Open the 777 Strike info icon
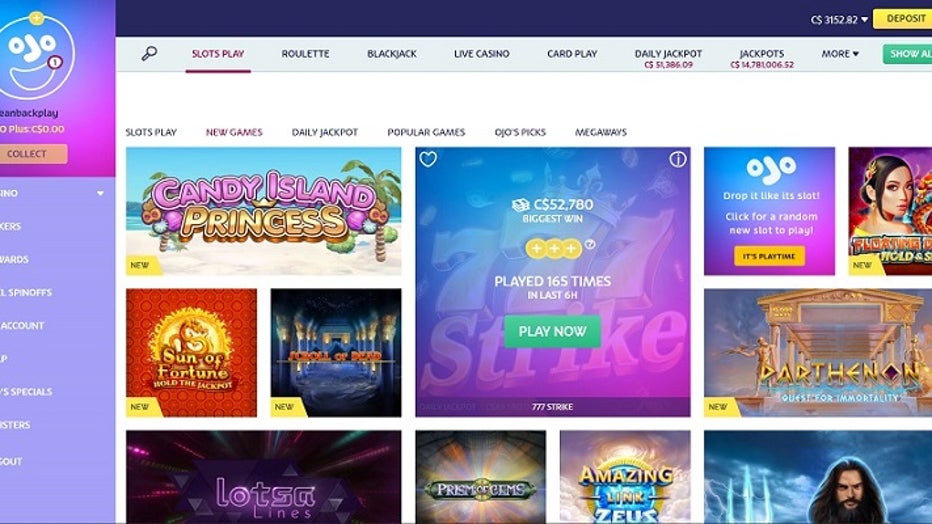This screenshot has width=932, height=524. 678,159
